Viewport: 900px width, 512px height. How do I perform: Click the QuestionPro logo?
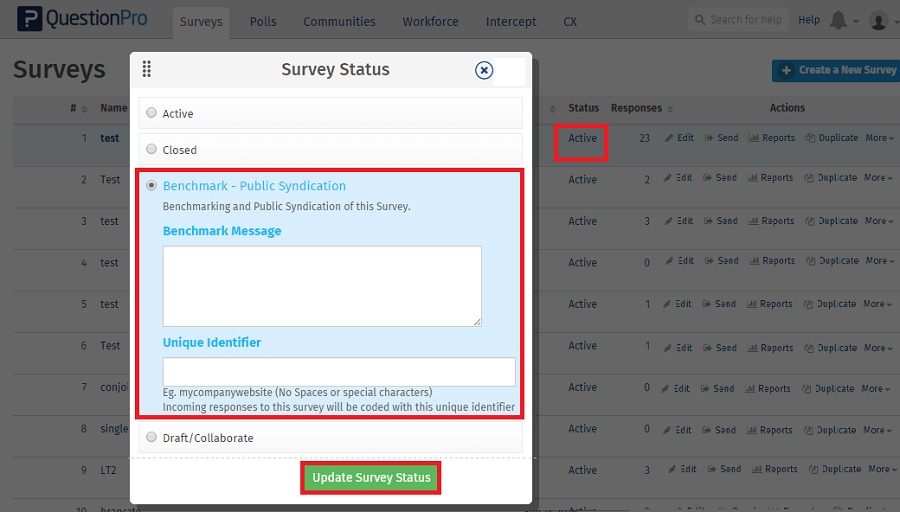(84, 20)
